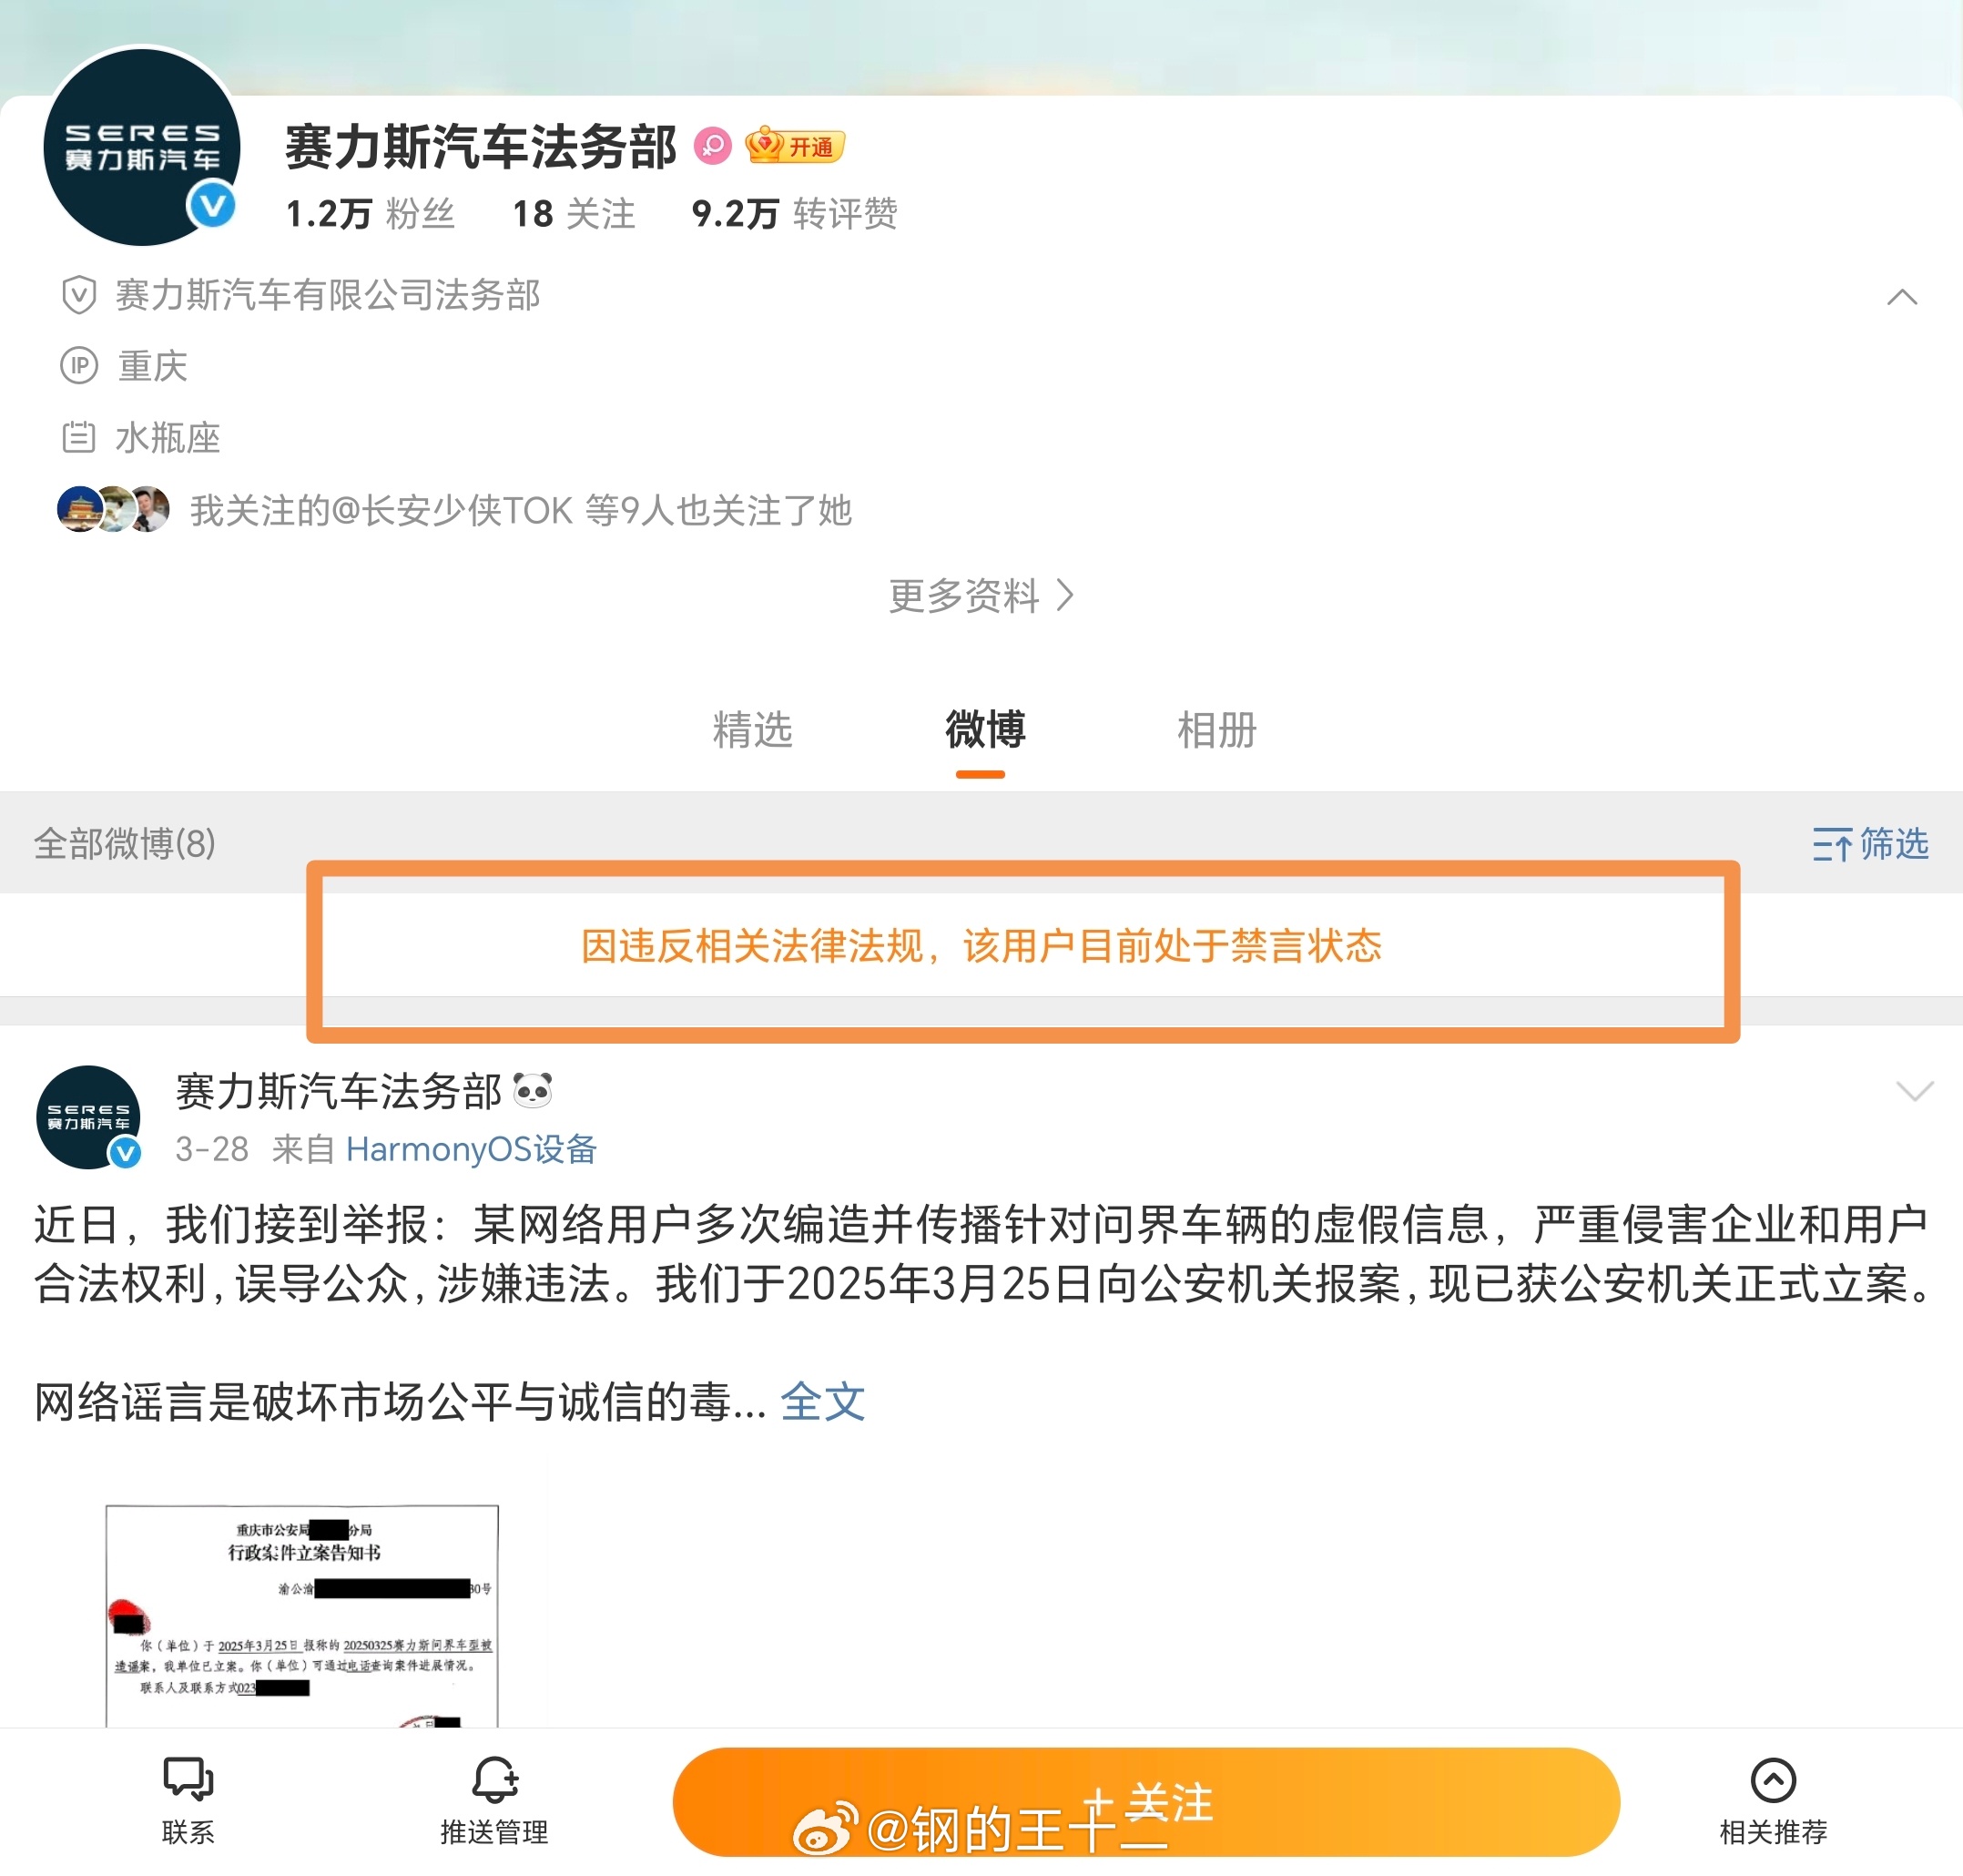
Task: Click the post date 3-28
Action: 212,1149
